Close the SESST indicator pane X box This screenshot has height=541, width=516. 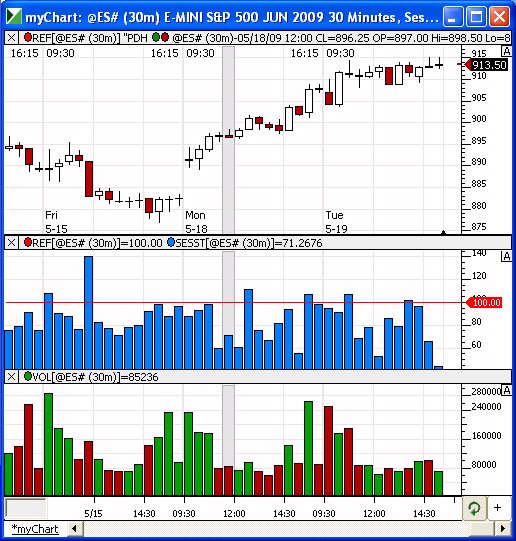11,243
